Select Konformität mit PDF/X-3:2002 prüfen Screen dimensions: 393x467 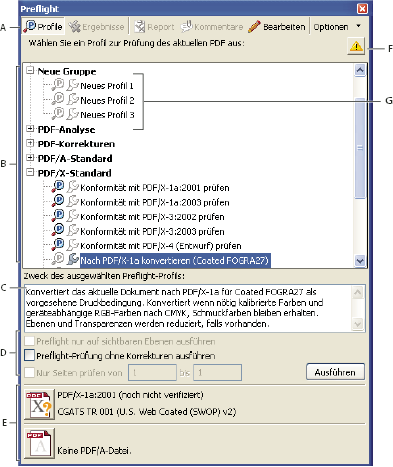coord(152,217)
